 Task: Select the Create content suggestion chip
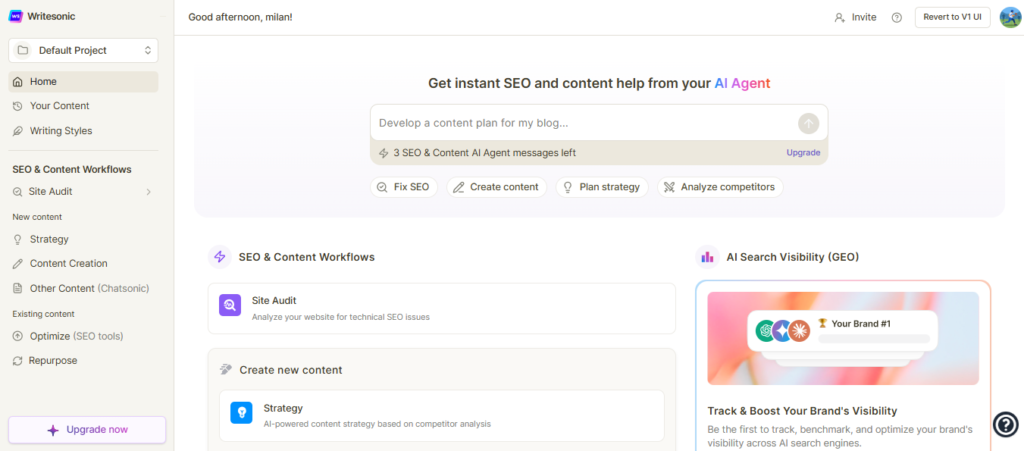497,187
